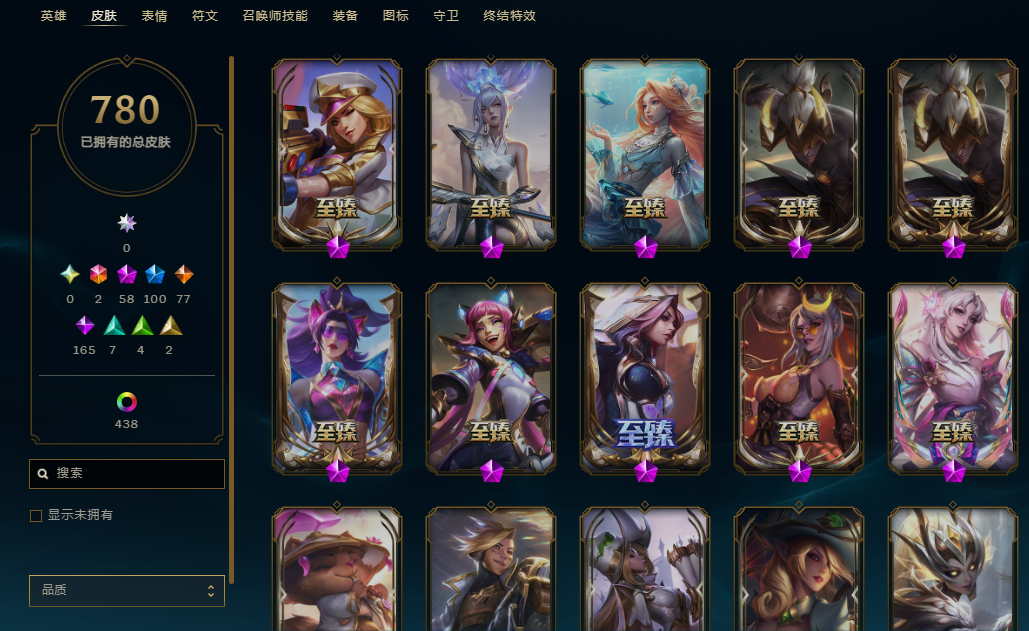Select the purple diamond gem icon showing 165
This screenshot has height=631, width=1029.
point(85,325)
